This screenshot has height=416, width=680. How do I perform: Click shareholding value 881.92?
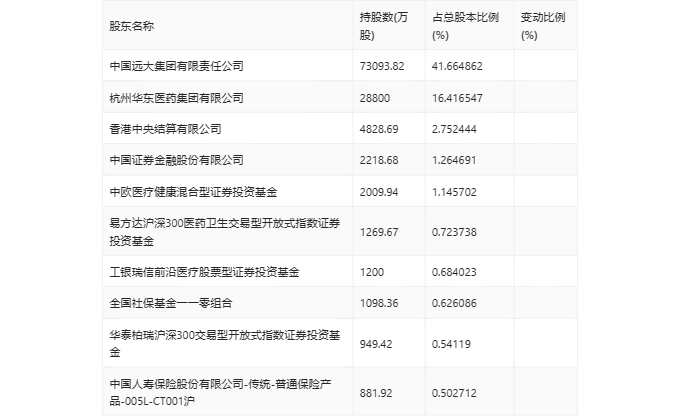pos(376,393)
